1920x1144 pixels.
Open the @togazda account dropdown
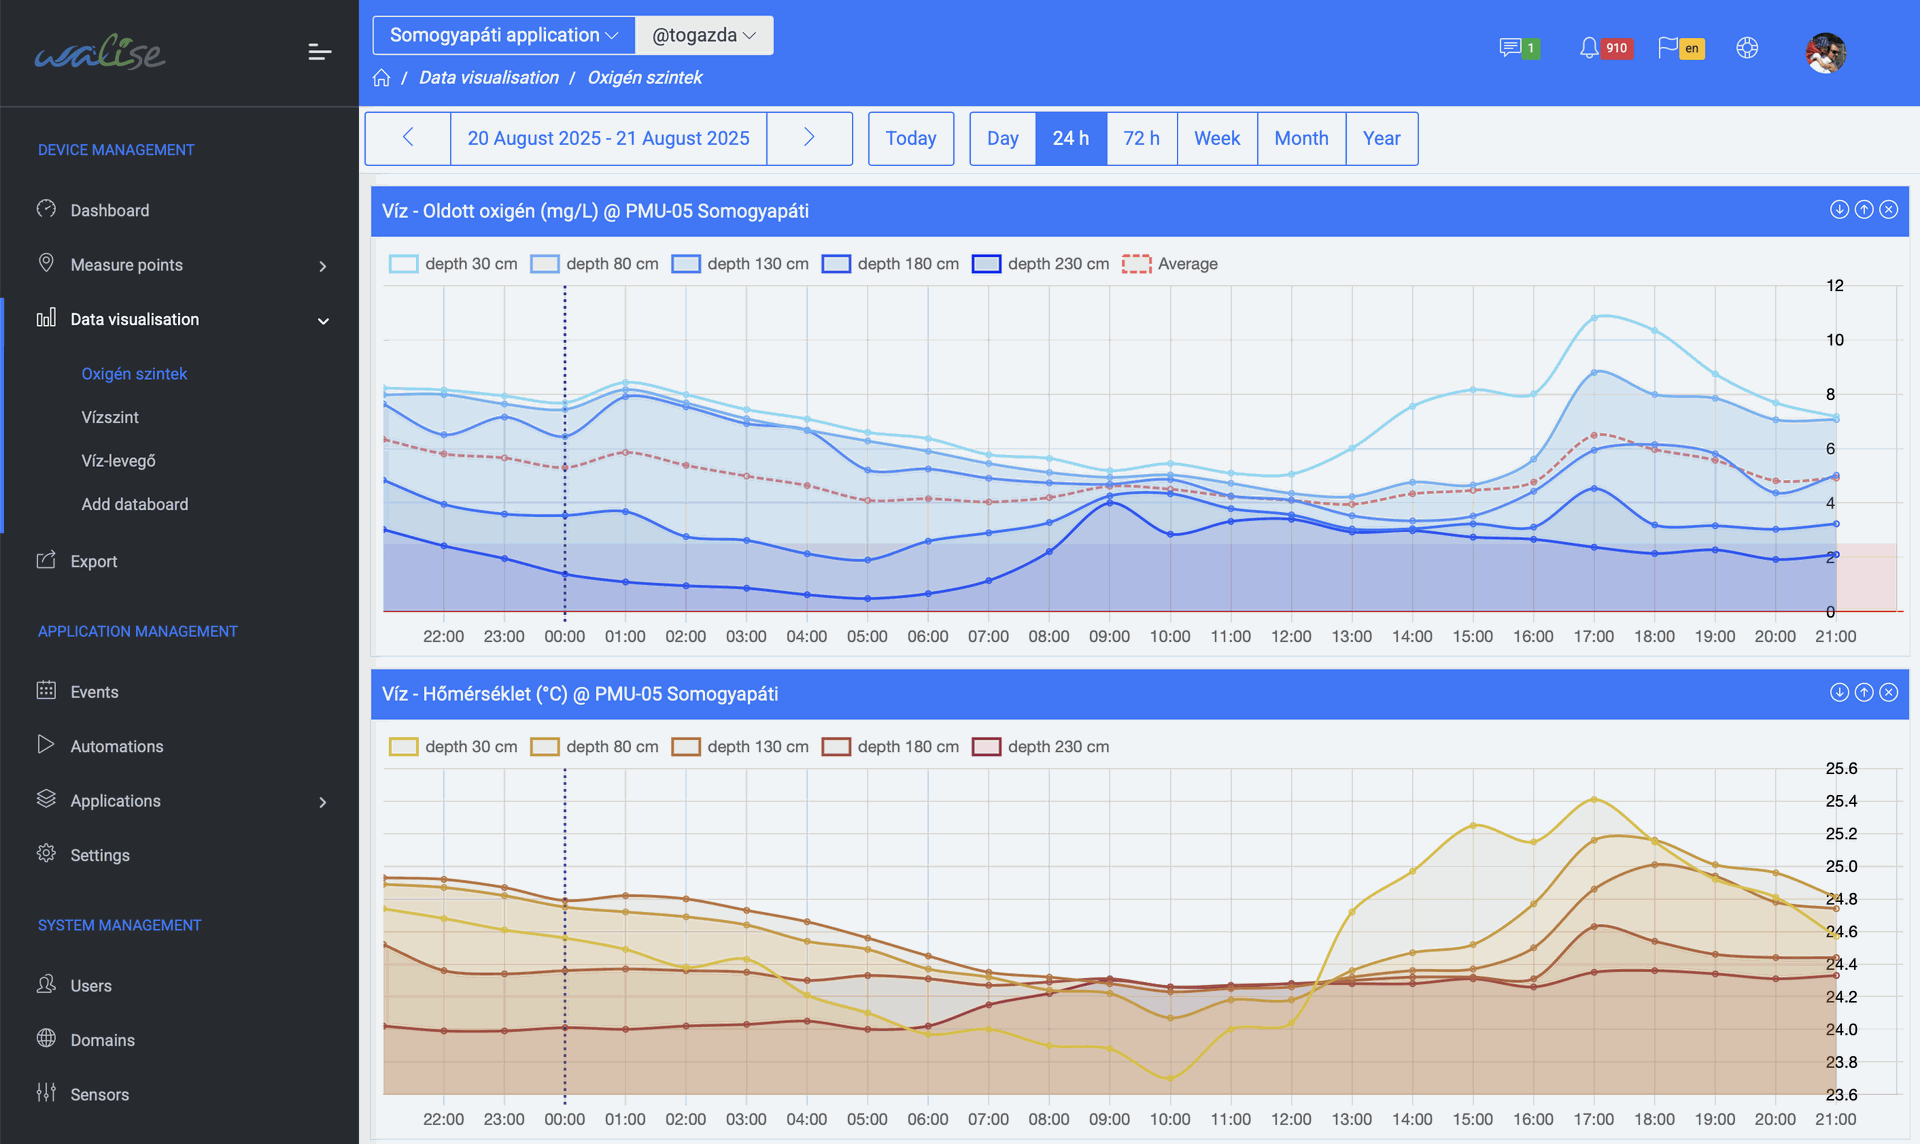point(703,35)
